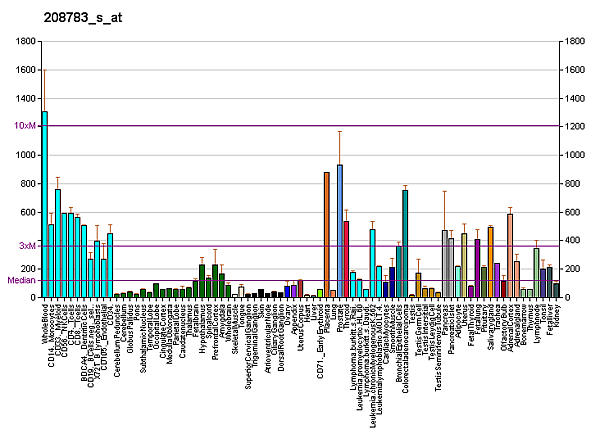Select the purple 10xM threshold label

coord(26,126)
